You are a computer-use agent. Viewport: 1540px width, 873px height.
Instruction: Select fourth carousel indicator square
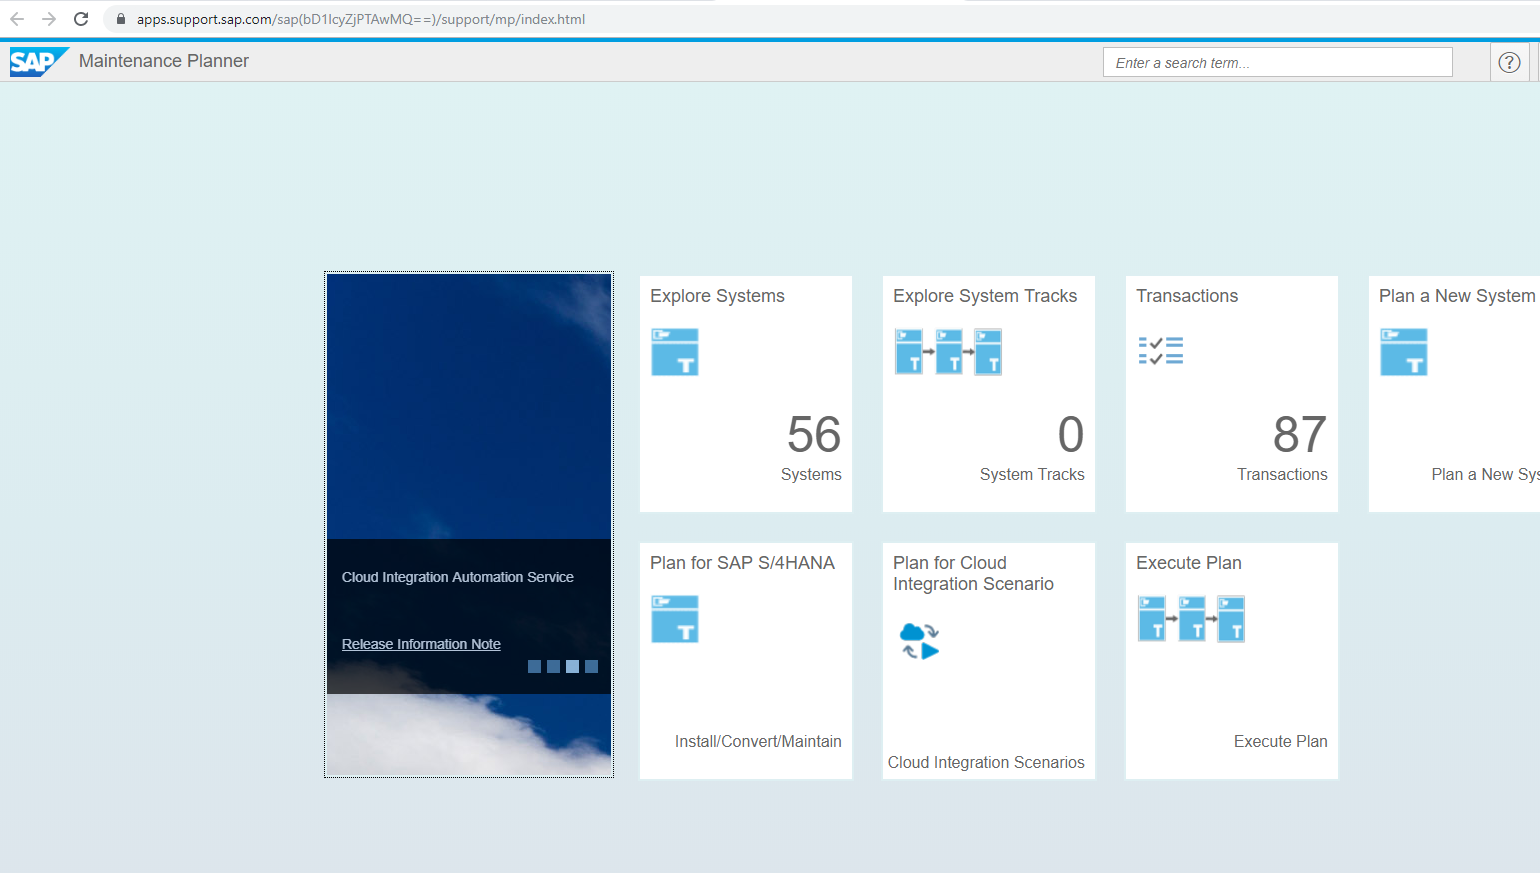click(x=591, y=666)
